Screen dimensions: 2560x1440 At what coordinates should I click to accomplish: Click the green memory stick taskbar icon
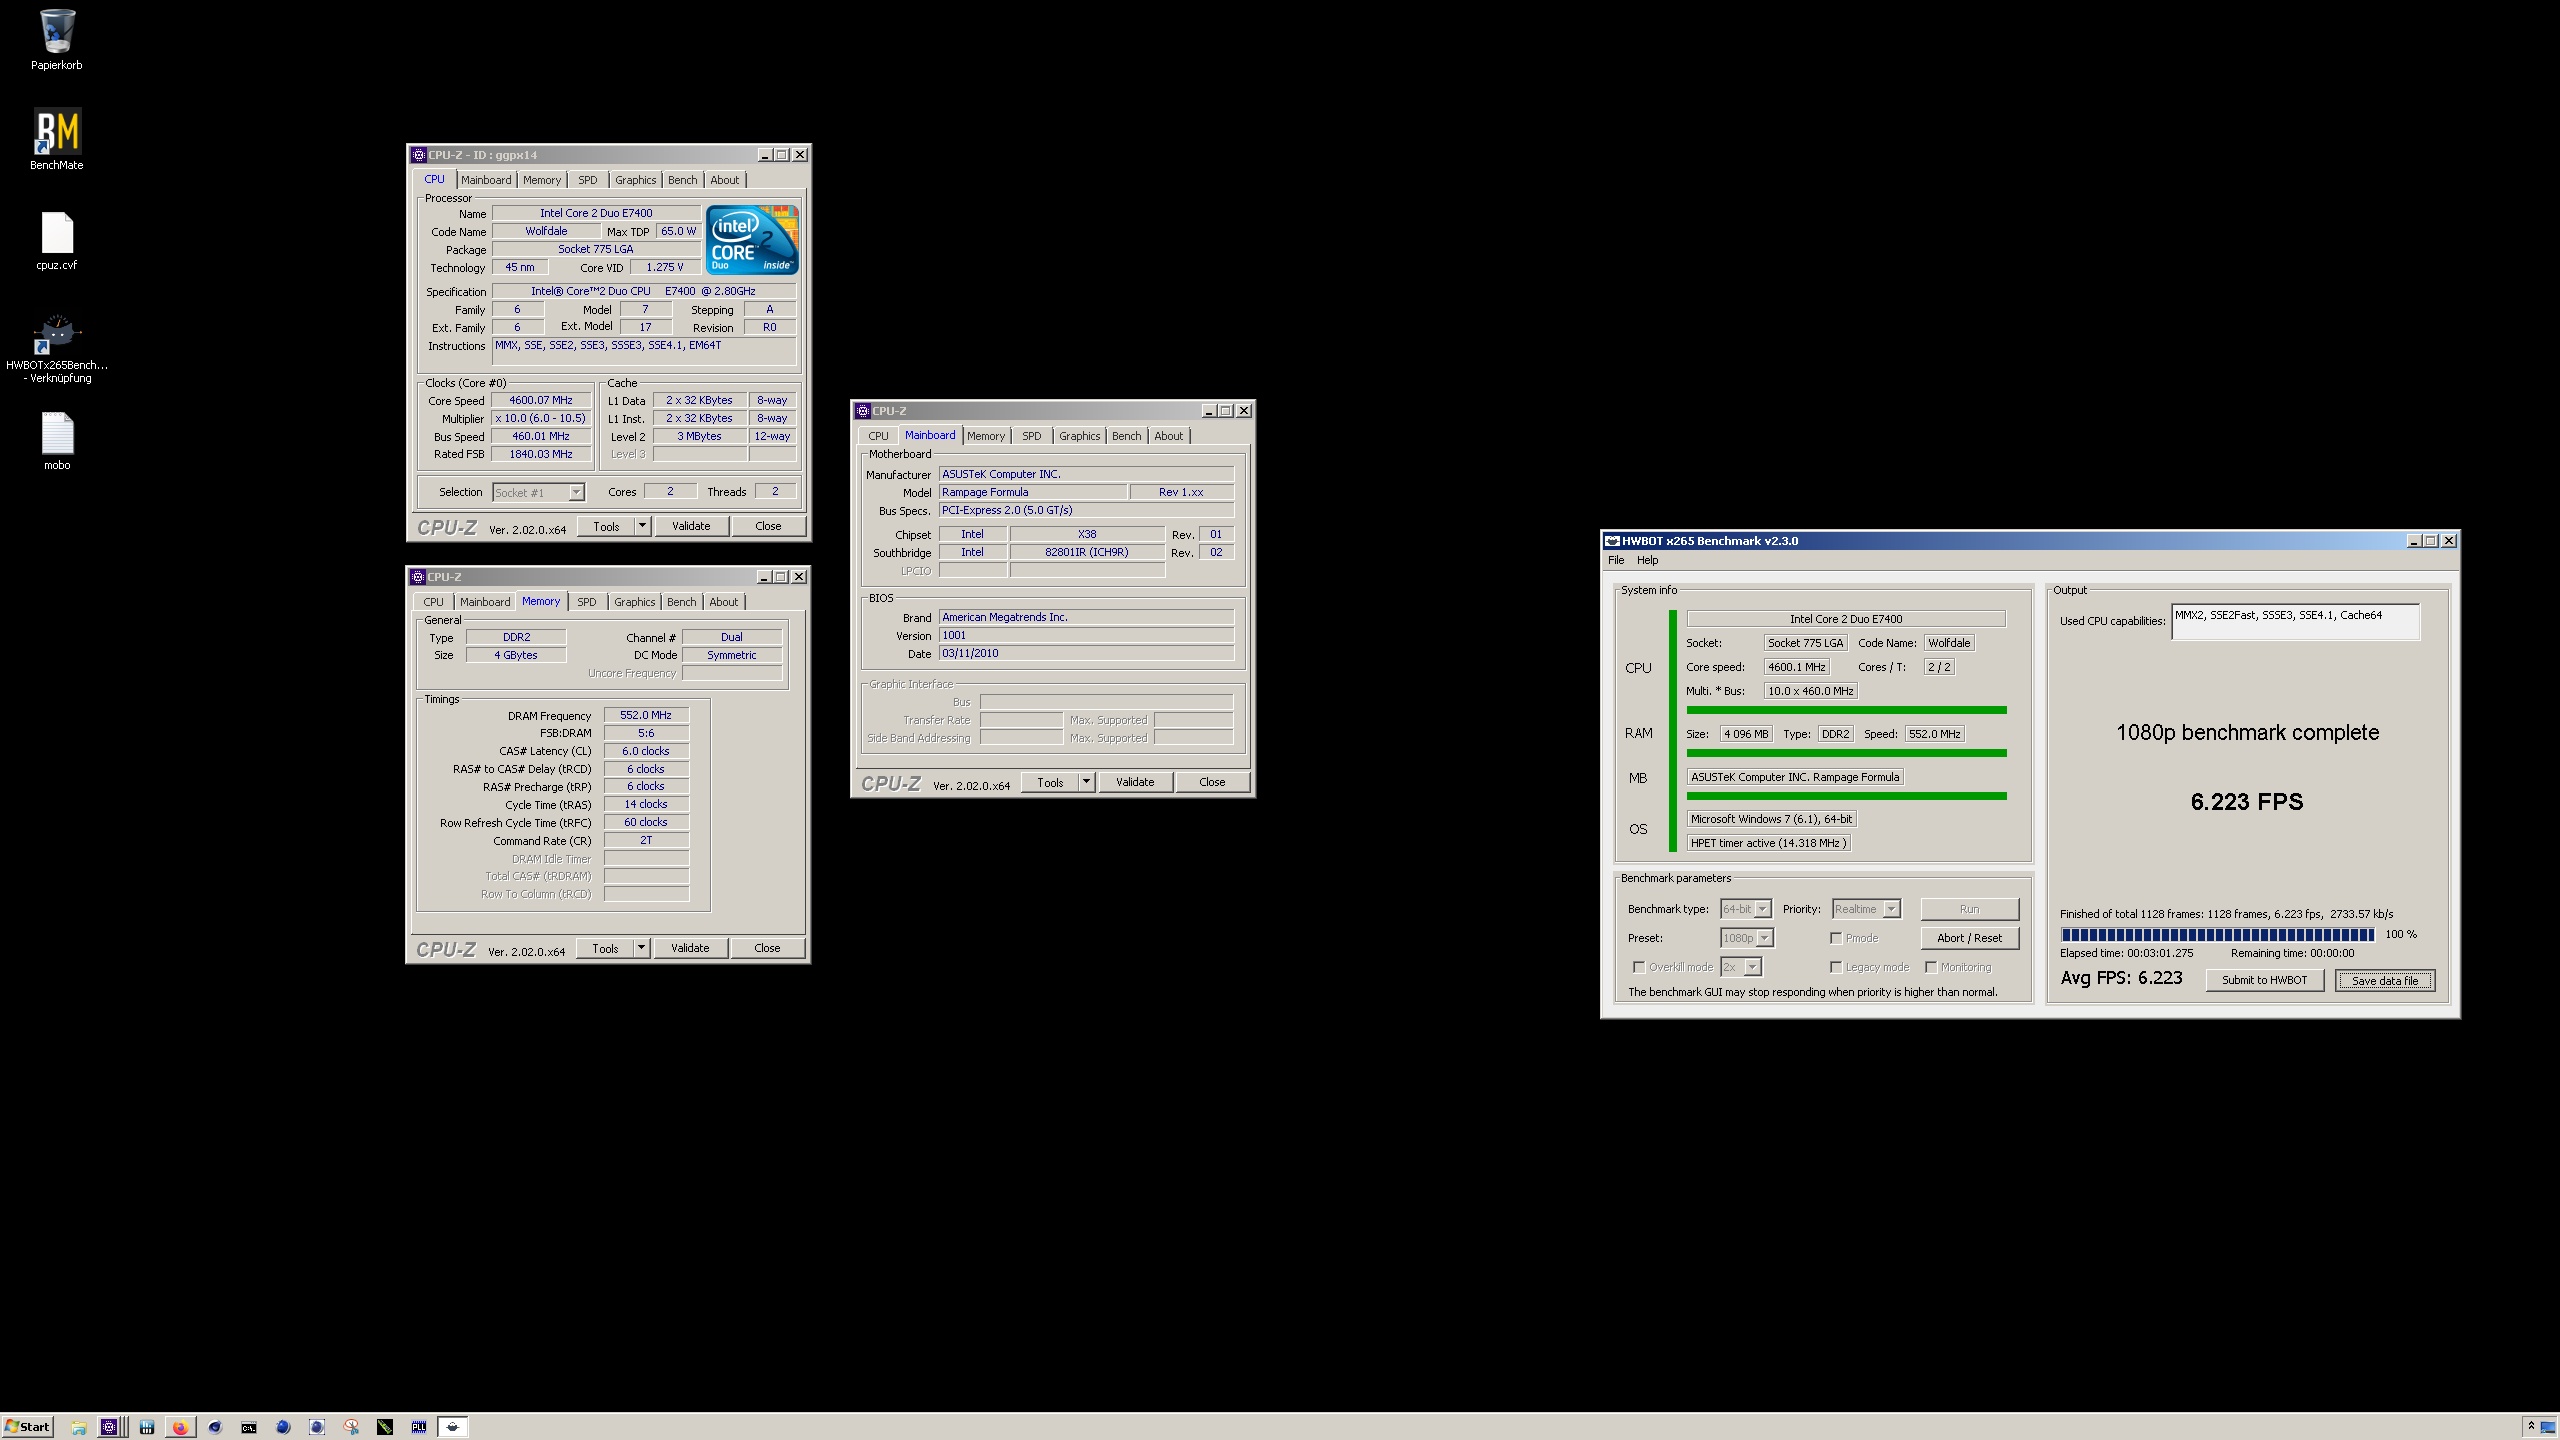click(385, 1427)
